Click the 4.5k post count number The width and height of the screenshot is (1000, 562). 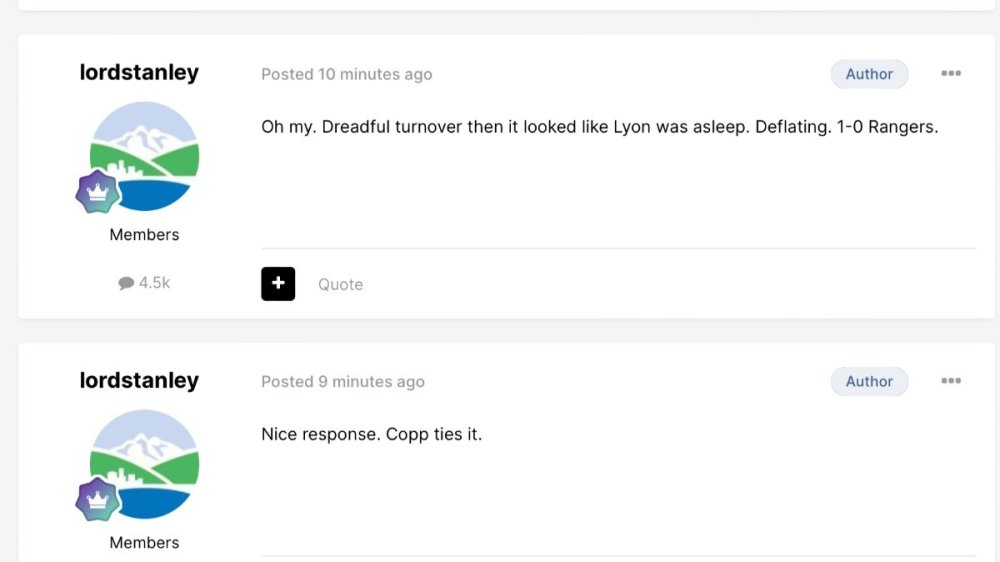click(154, 283)
